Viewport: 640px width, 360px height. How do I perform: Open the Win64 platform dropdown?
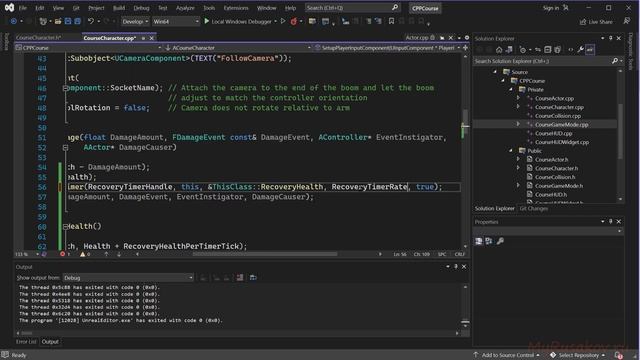176,21
